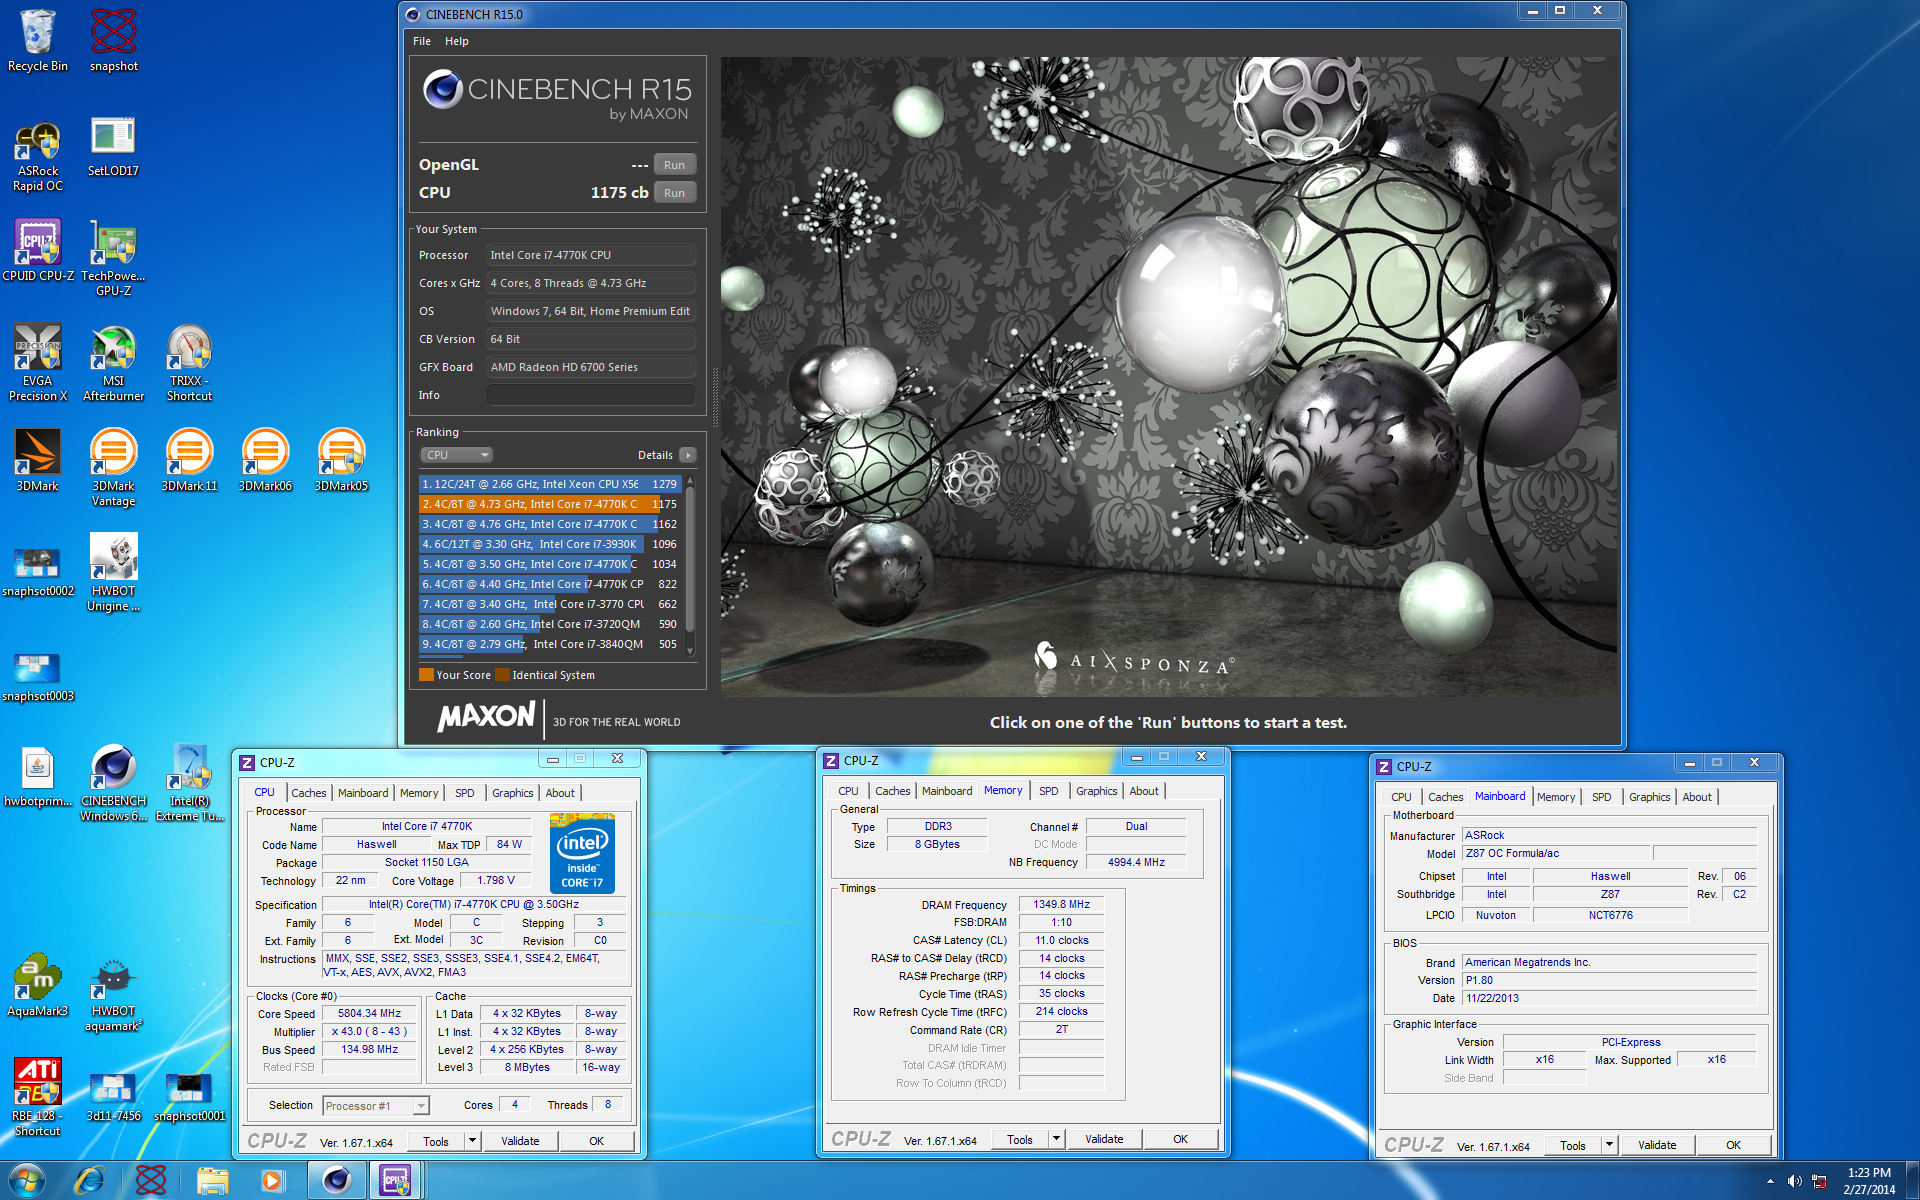Select the EVGA Precision X desktop icon
Screen dimensions: 1920x1200
(38, 363)
